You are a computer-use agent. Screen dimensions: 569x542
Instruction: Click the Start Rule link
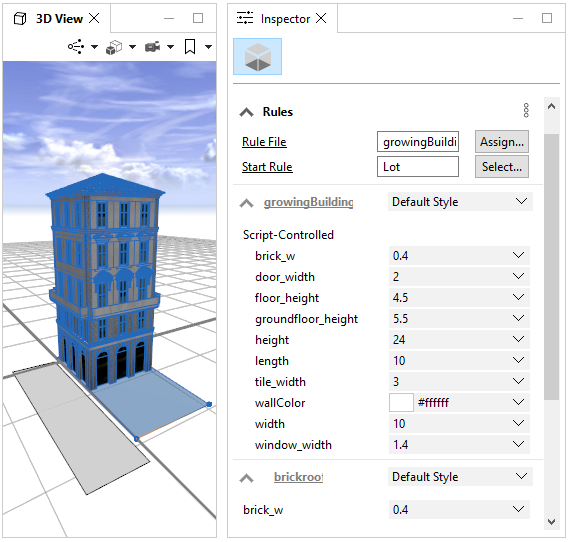(x=267, y=167)
